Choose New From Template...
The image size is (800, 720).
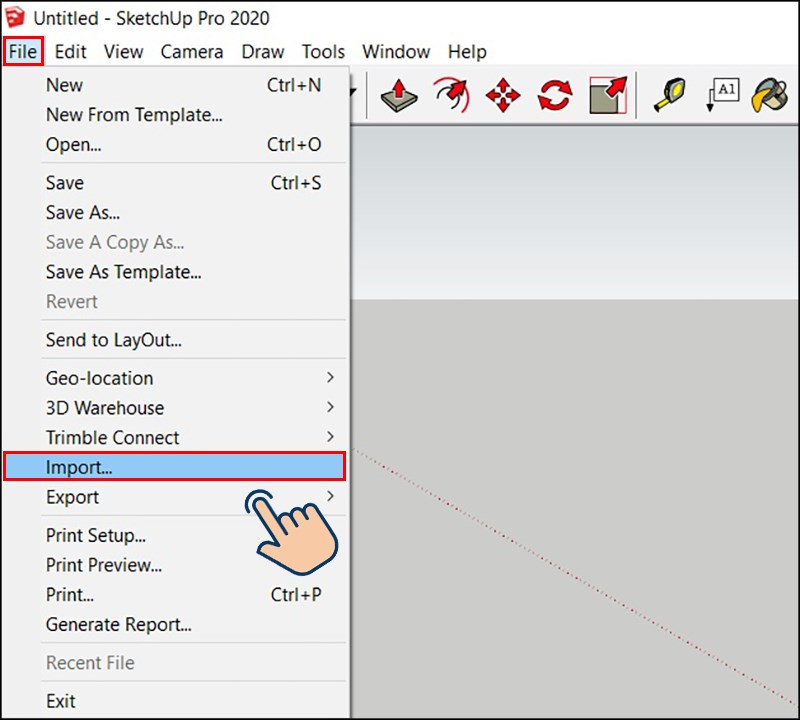175,115
